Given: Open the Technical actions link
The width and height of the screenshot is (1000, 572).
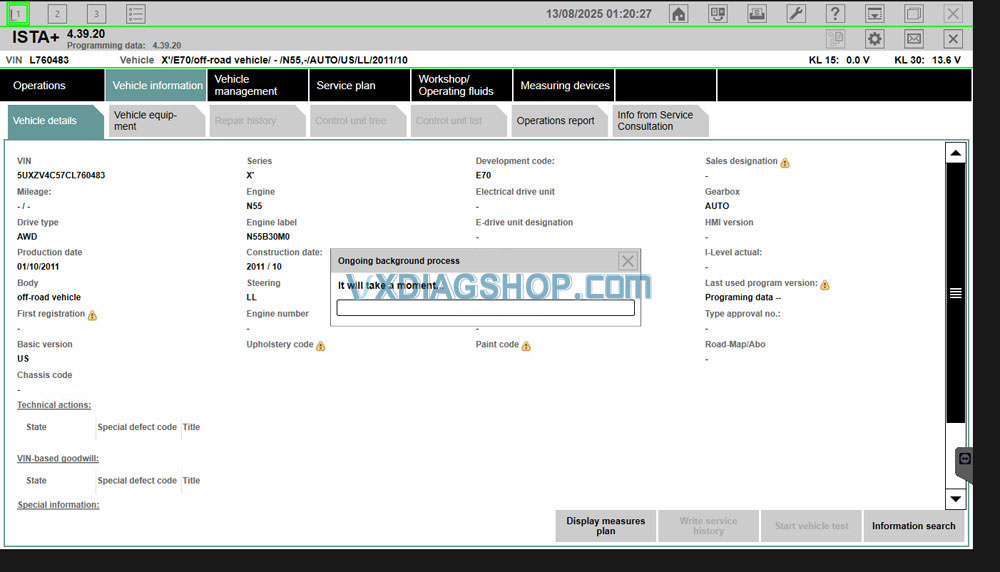Looking at the screenshot, I should click(54, 405).
